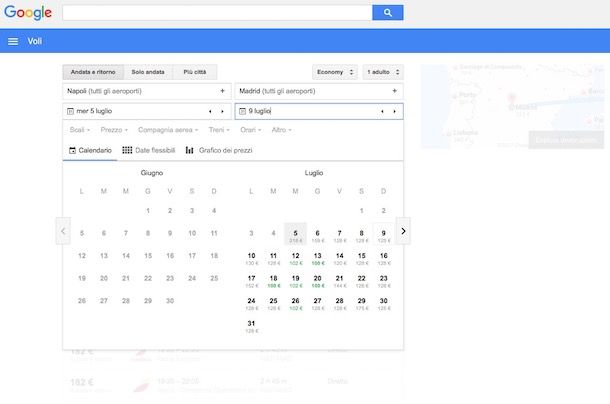Expand the Scali filter

tap(80, 130)
